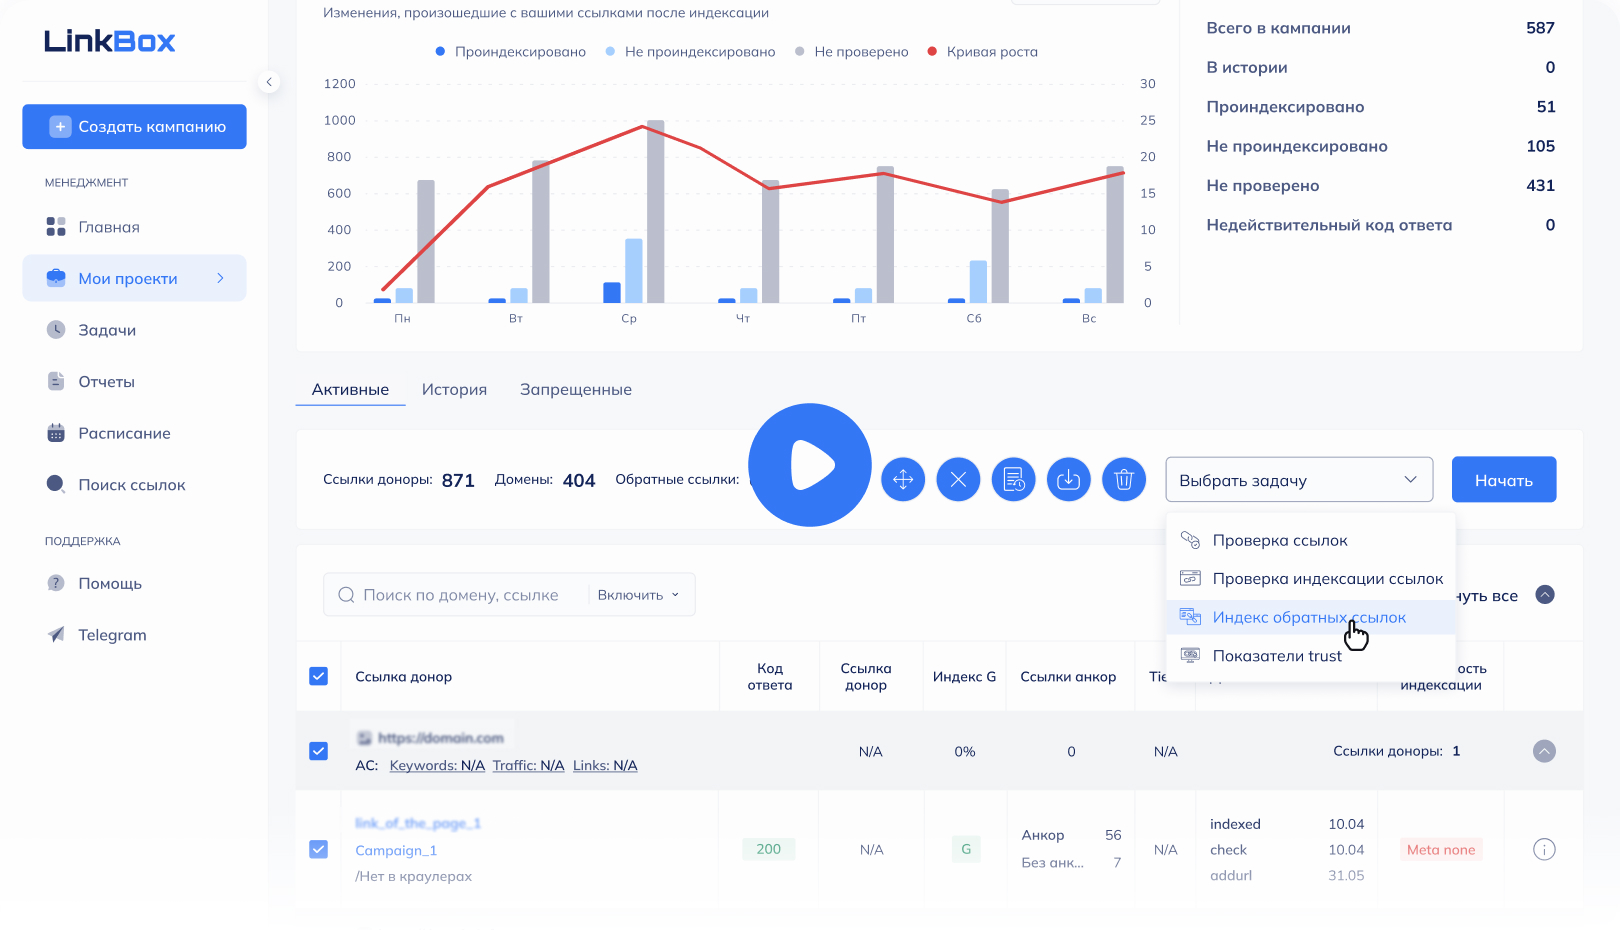The image size is (1620, 930).
Task: Click Создать кампанию button
Action: (x=135, y=127)
